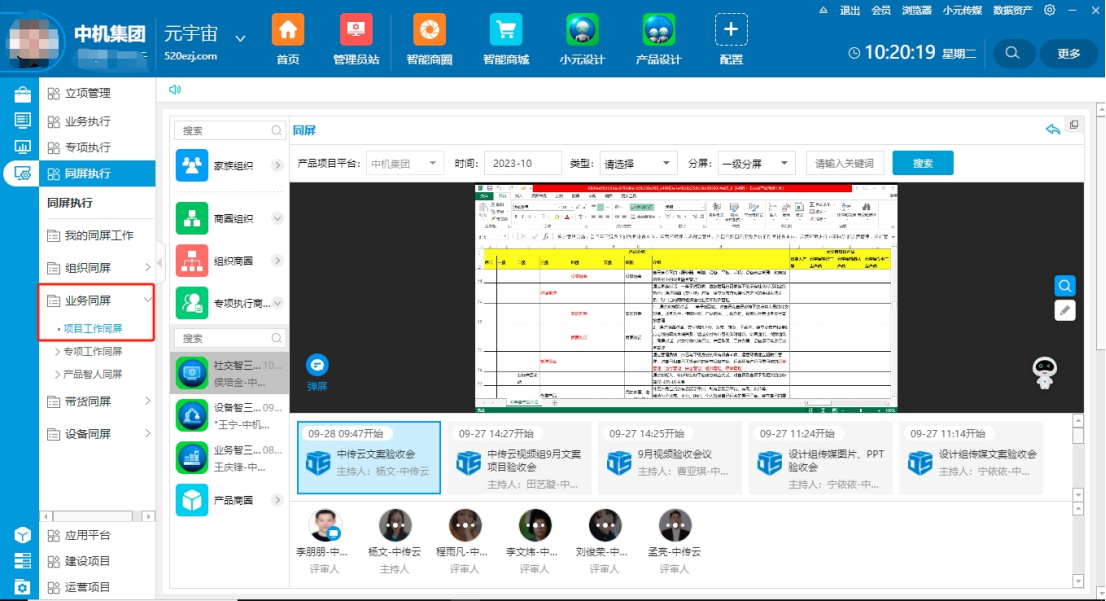The height and width of the screenshot is (601, 1106).
Task: Open 立项管理 menu item
Action: point(87,93)
